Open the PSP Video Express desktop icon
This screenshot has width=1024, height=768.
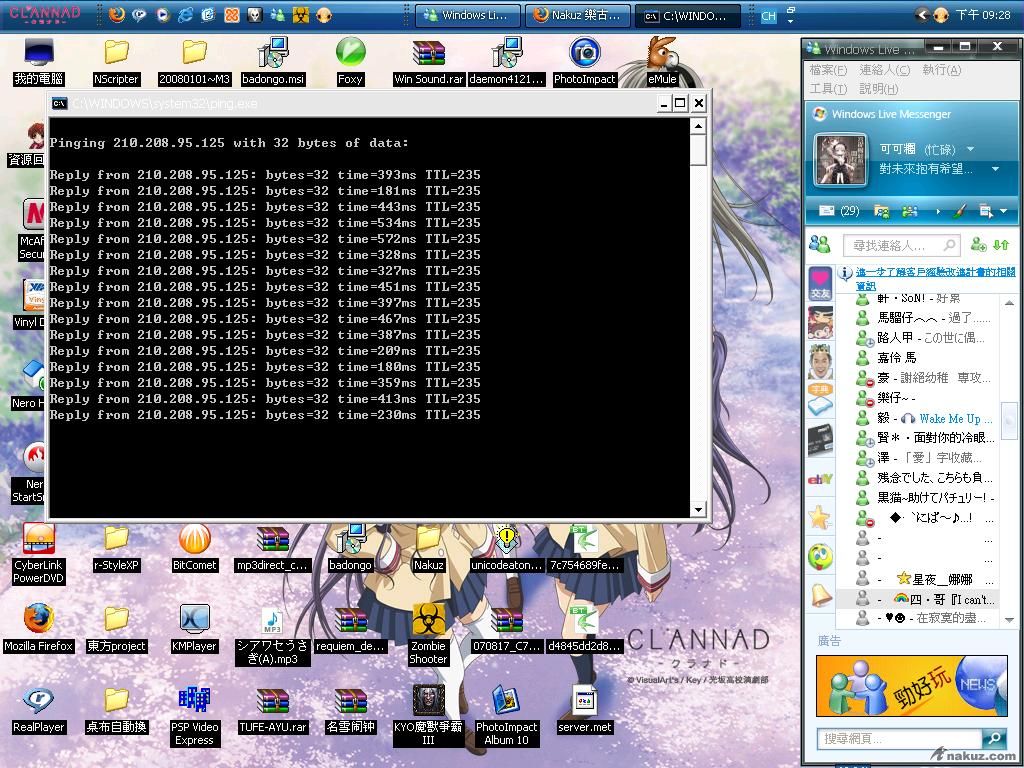coord(194,716)
